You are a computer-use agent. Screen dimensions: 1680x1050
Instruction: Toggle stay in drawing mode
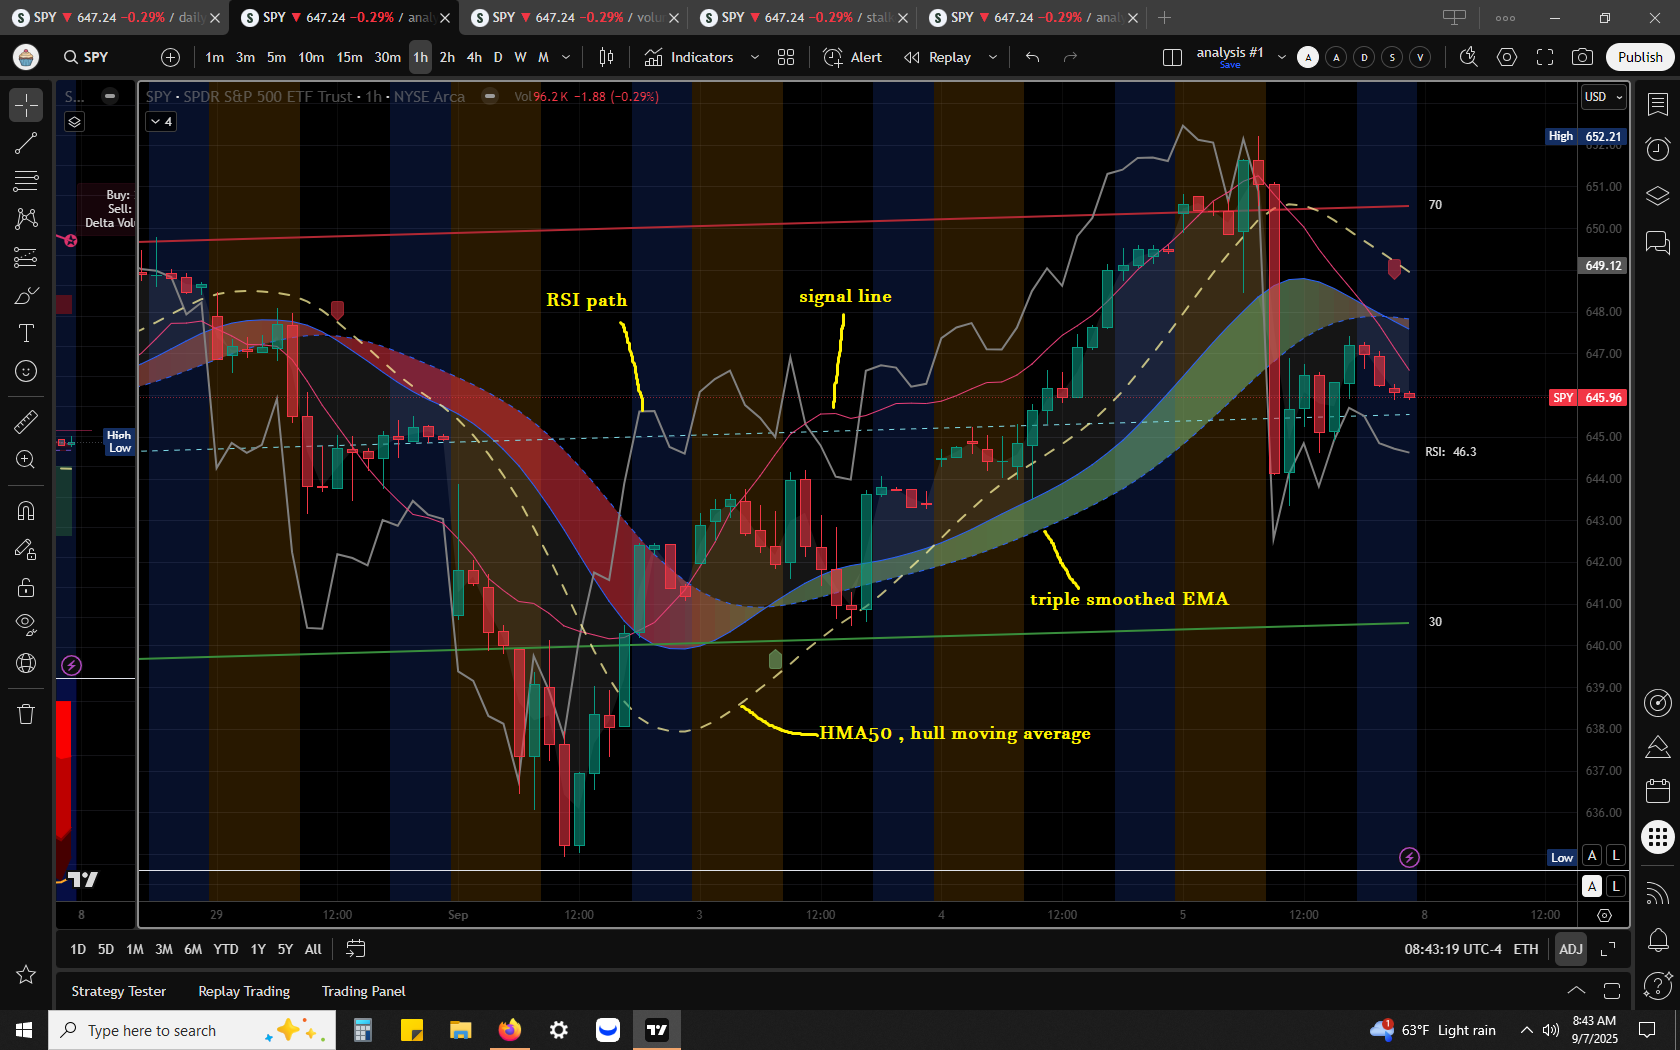(26, 549)
